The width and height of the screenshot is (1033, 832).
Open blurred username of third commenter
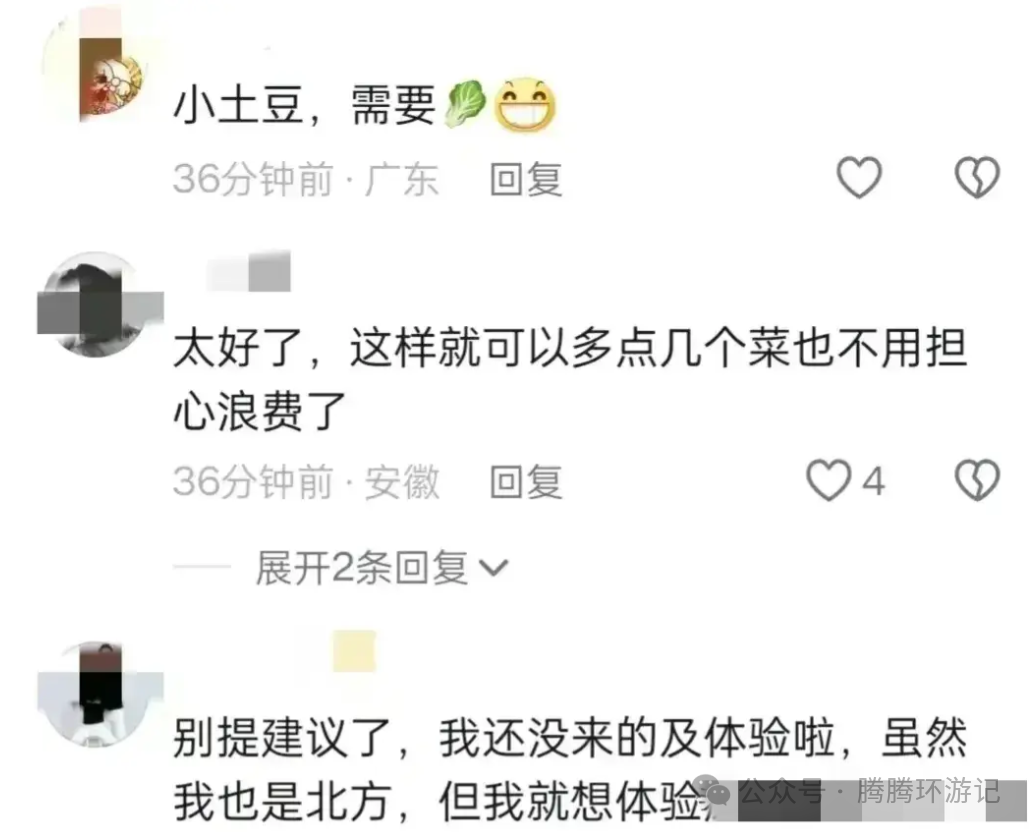(x=354, y=652)
